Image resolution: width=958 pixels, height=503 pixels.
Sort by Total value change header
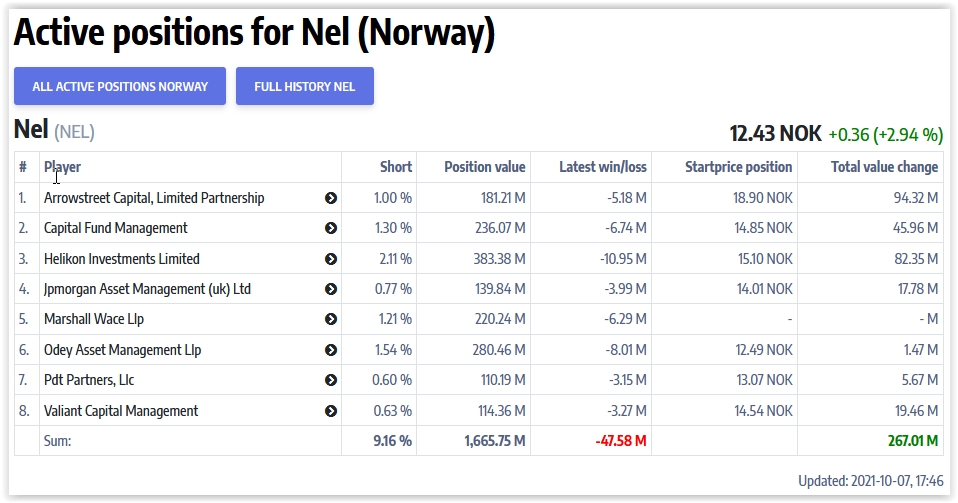(884, 167)
